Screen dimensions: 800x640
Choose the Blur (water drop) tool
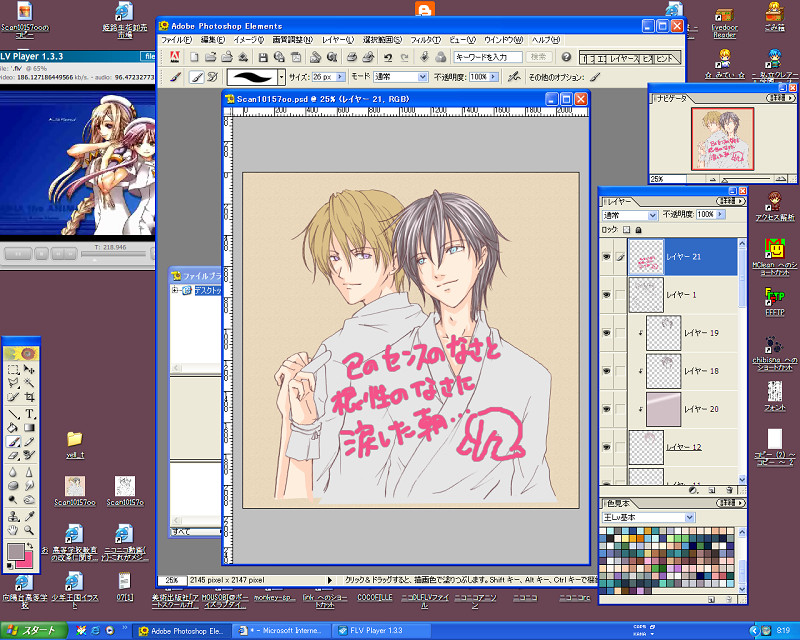[x=13, y=472]
